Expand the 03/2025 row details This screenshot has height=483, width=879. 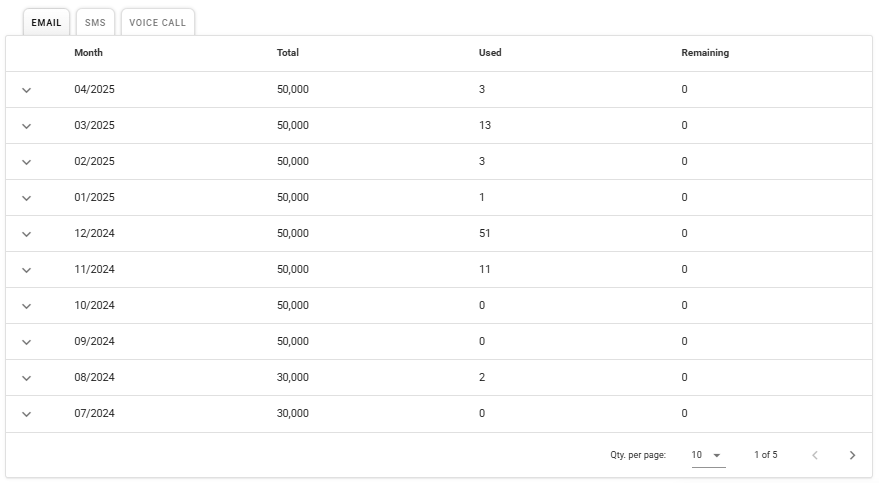click(x=27, y=126)
